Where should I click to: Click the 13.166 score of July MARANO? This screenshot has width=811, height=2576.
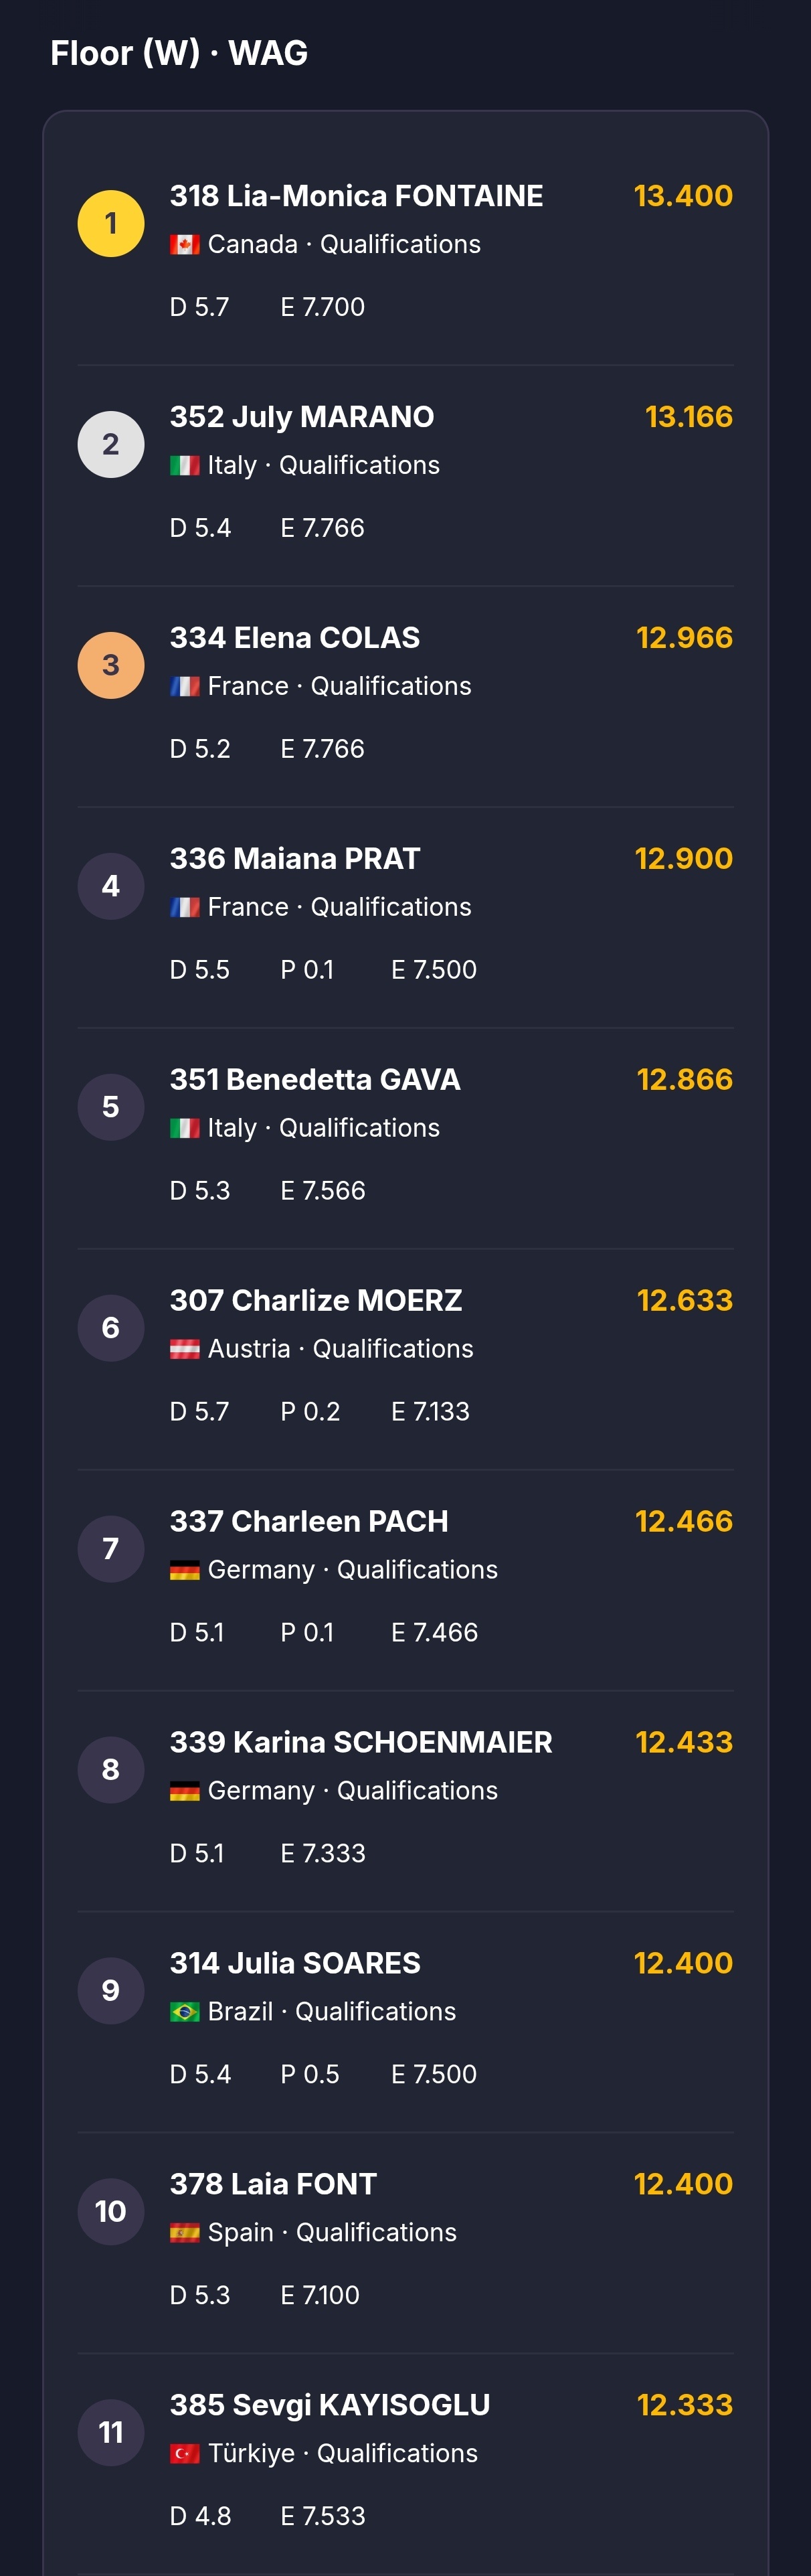[x=689, y=416]
